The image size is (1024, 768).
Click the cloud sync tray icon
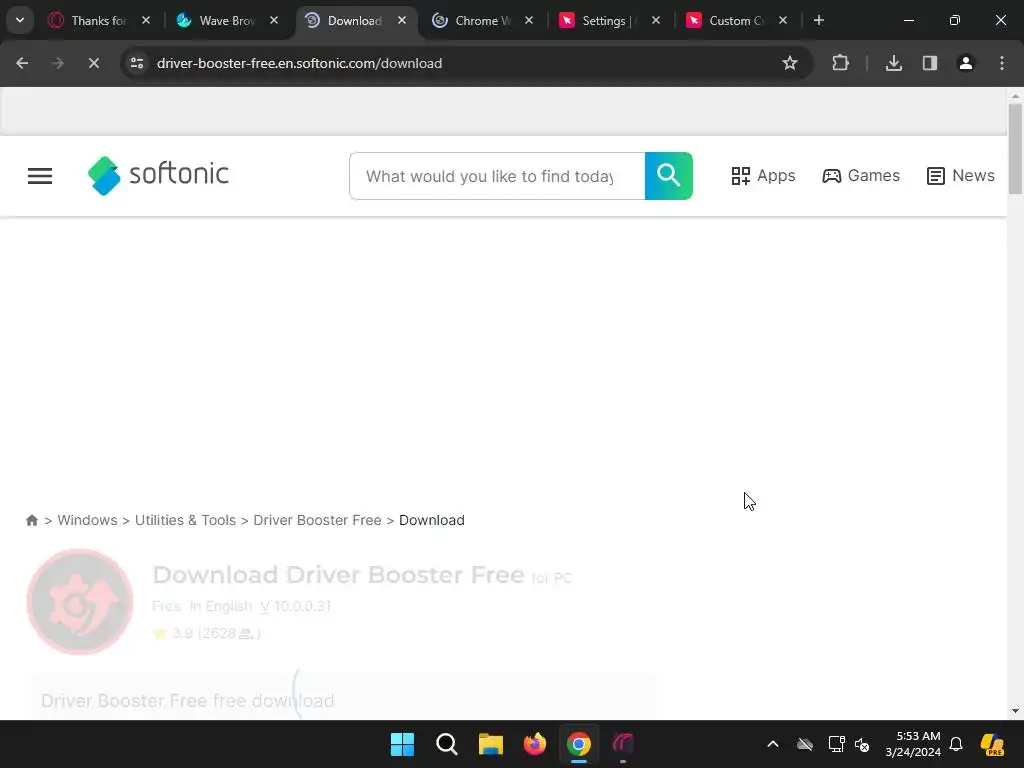(x=805, y=744)
